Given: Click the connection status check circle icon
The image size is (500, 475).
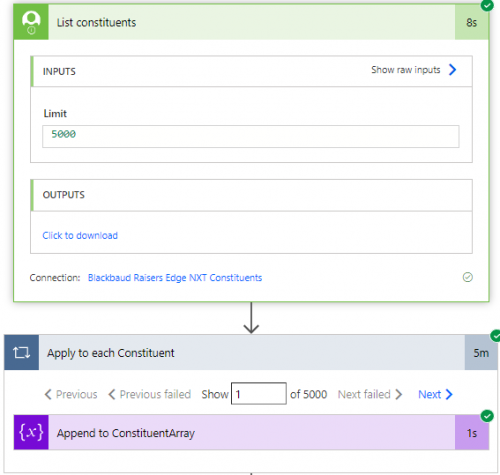Looking at the screenshot, I should (468, 277).
